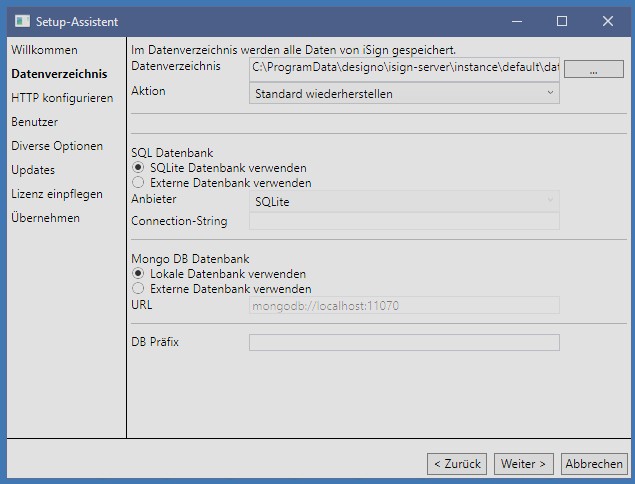Go to HTTP konfigurieren step
This screenshot has width=635, height=484.
(x=62, y=98)
